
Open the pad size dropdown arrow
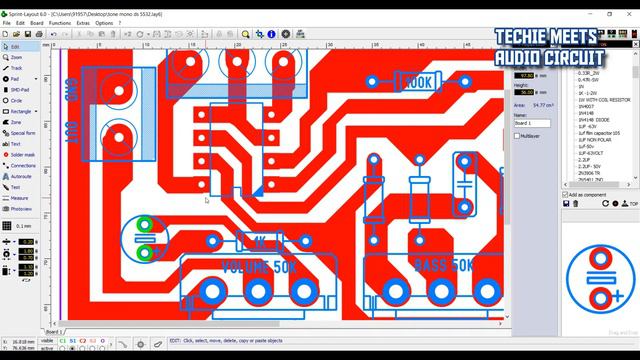click(14, 254)
